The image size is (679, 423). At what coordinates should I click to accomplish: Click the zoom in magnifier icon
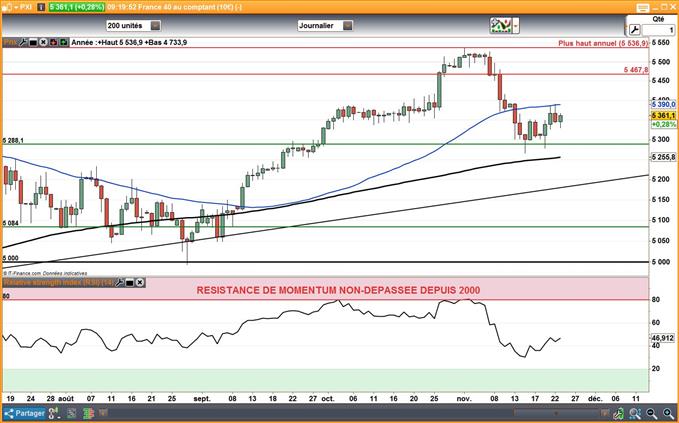click(668, 413)
